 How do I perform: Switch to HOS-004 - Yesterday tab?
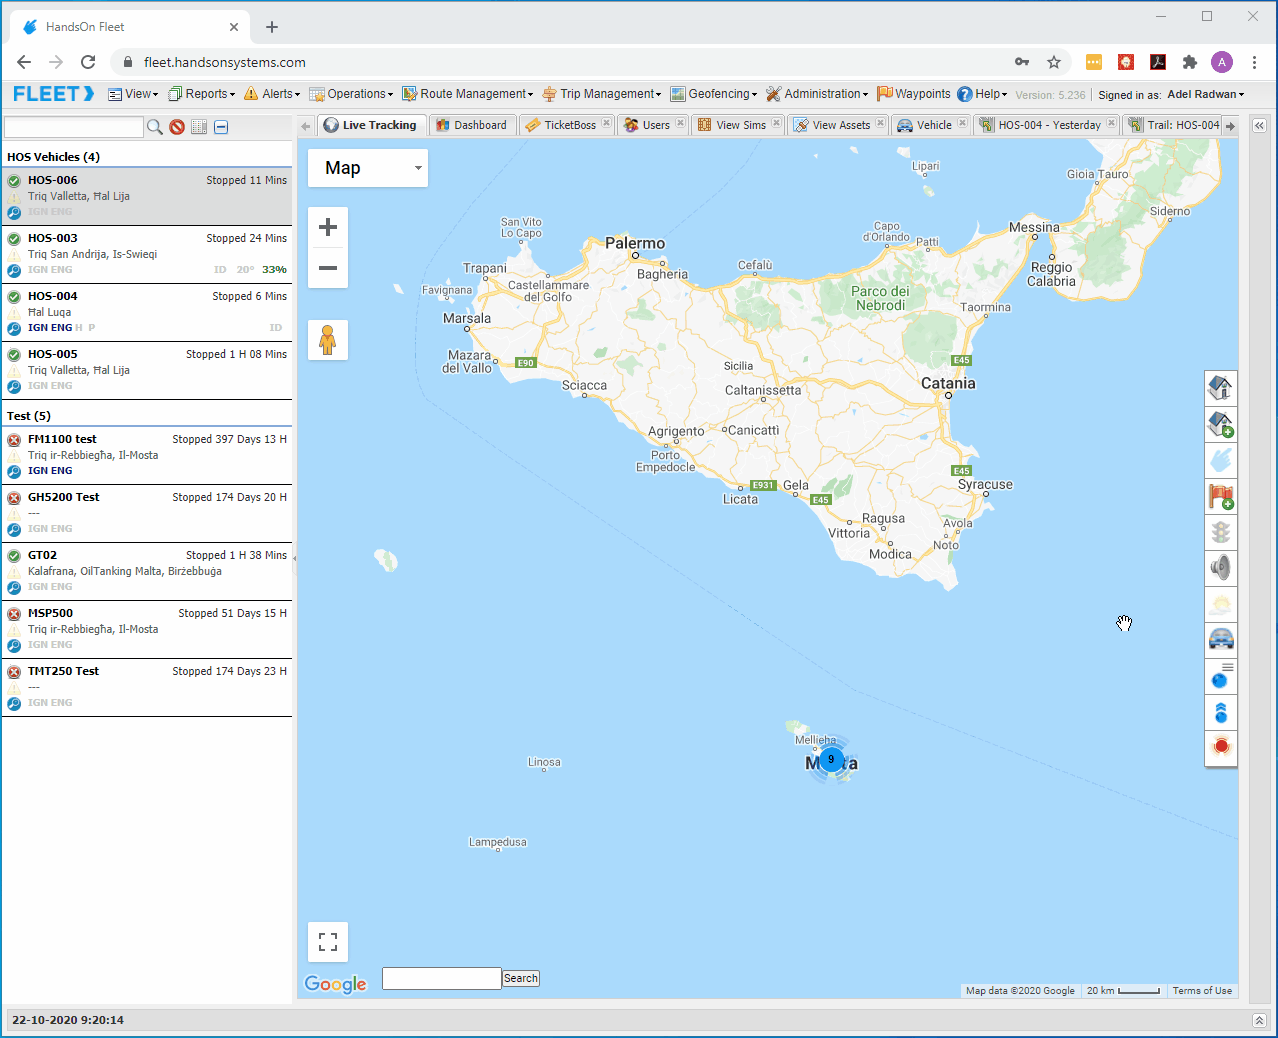click(x=1041, y=125)
